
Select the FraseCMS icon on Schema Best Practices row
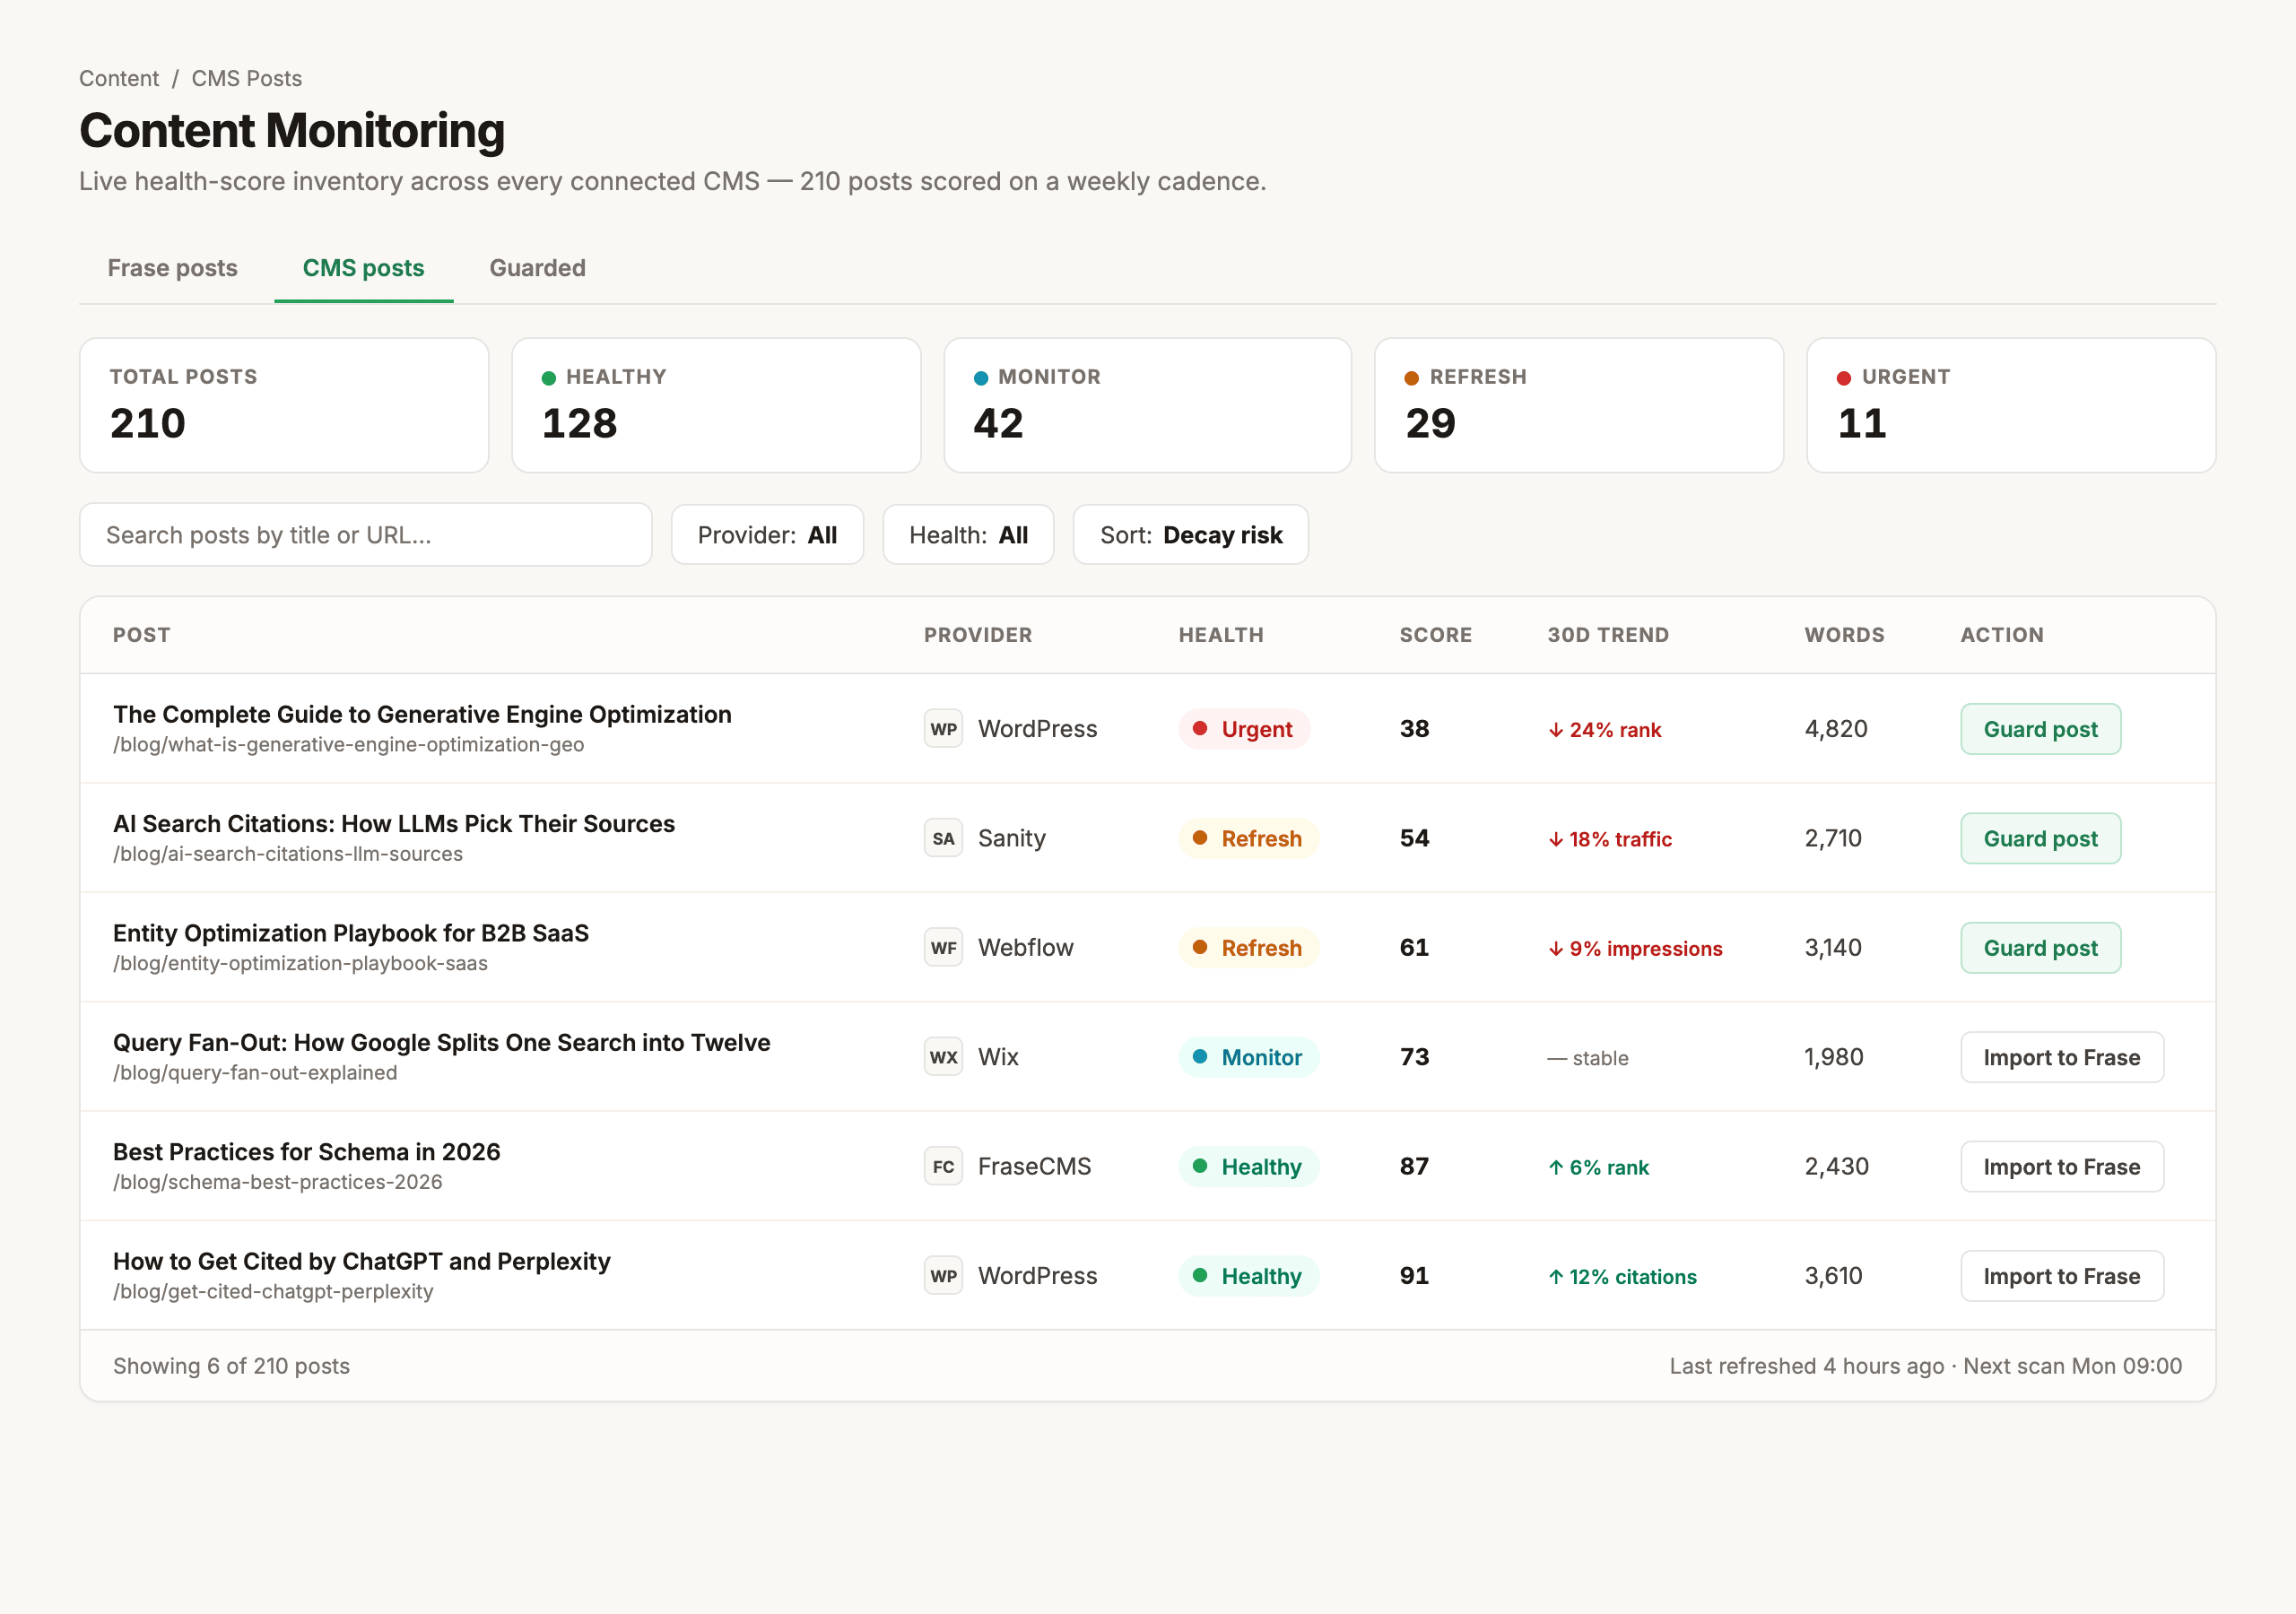pyautogui.click(x=943, y=1166)
